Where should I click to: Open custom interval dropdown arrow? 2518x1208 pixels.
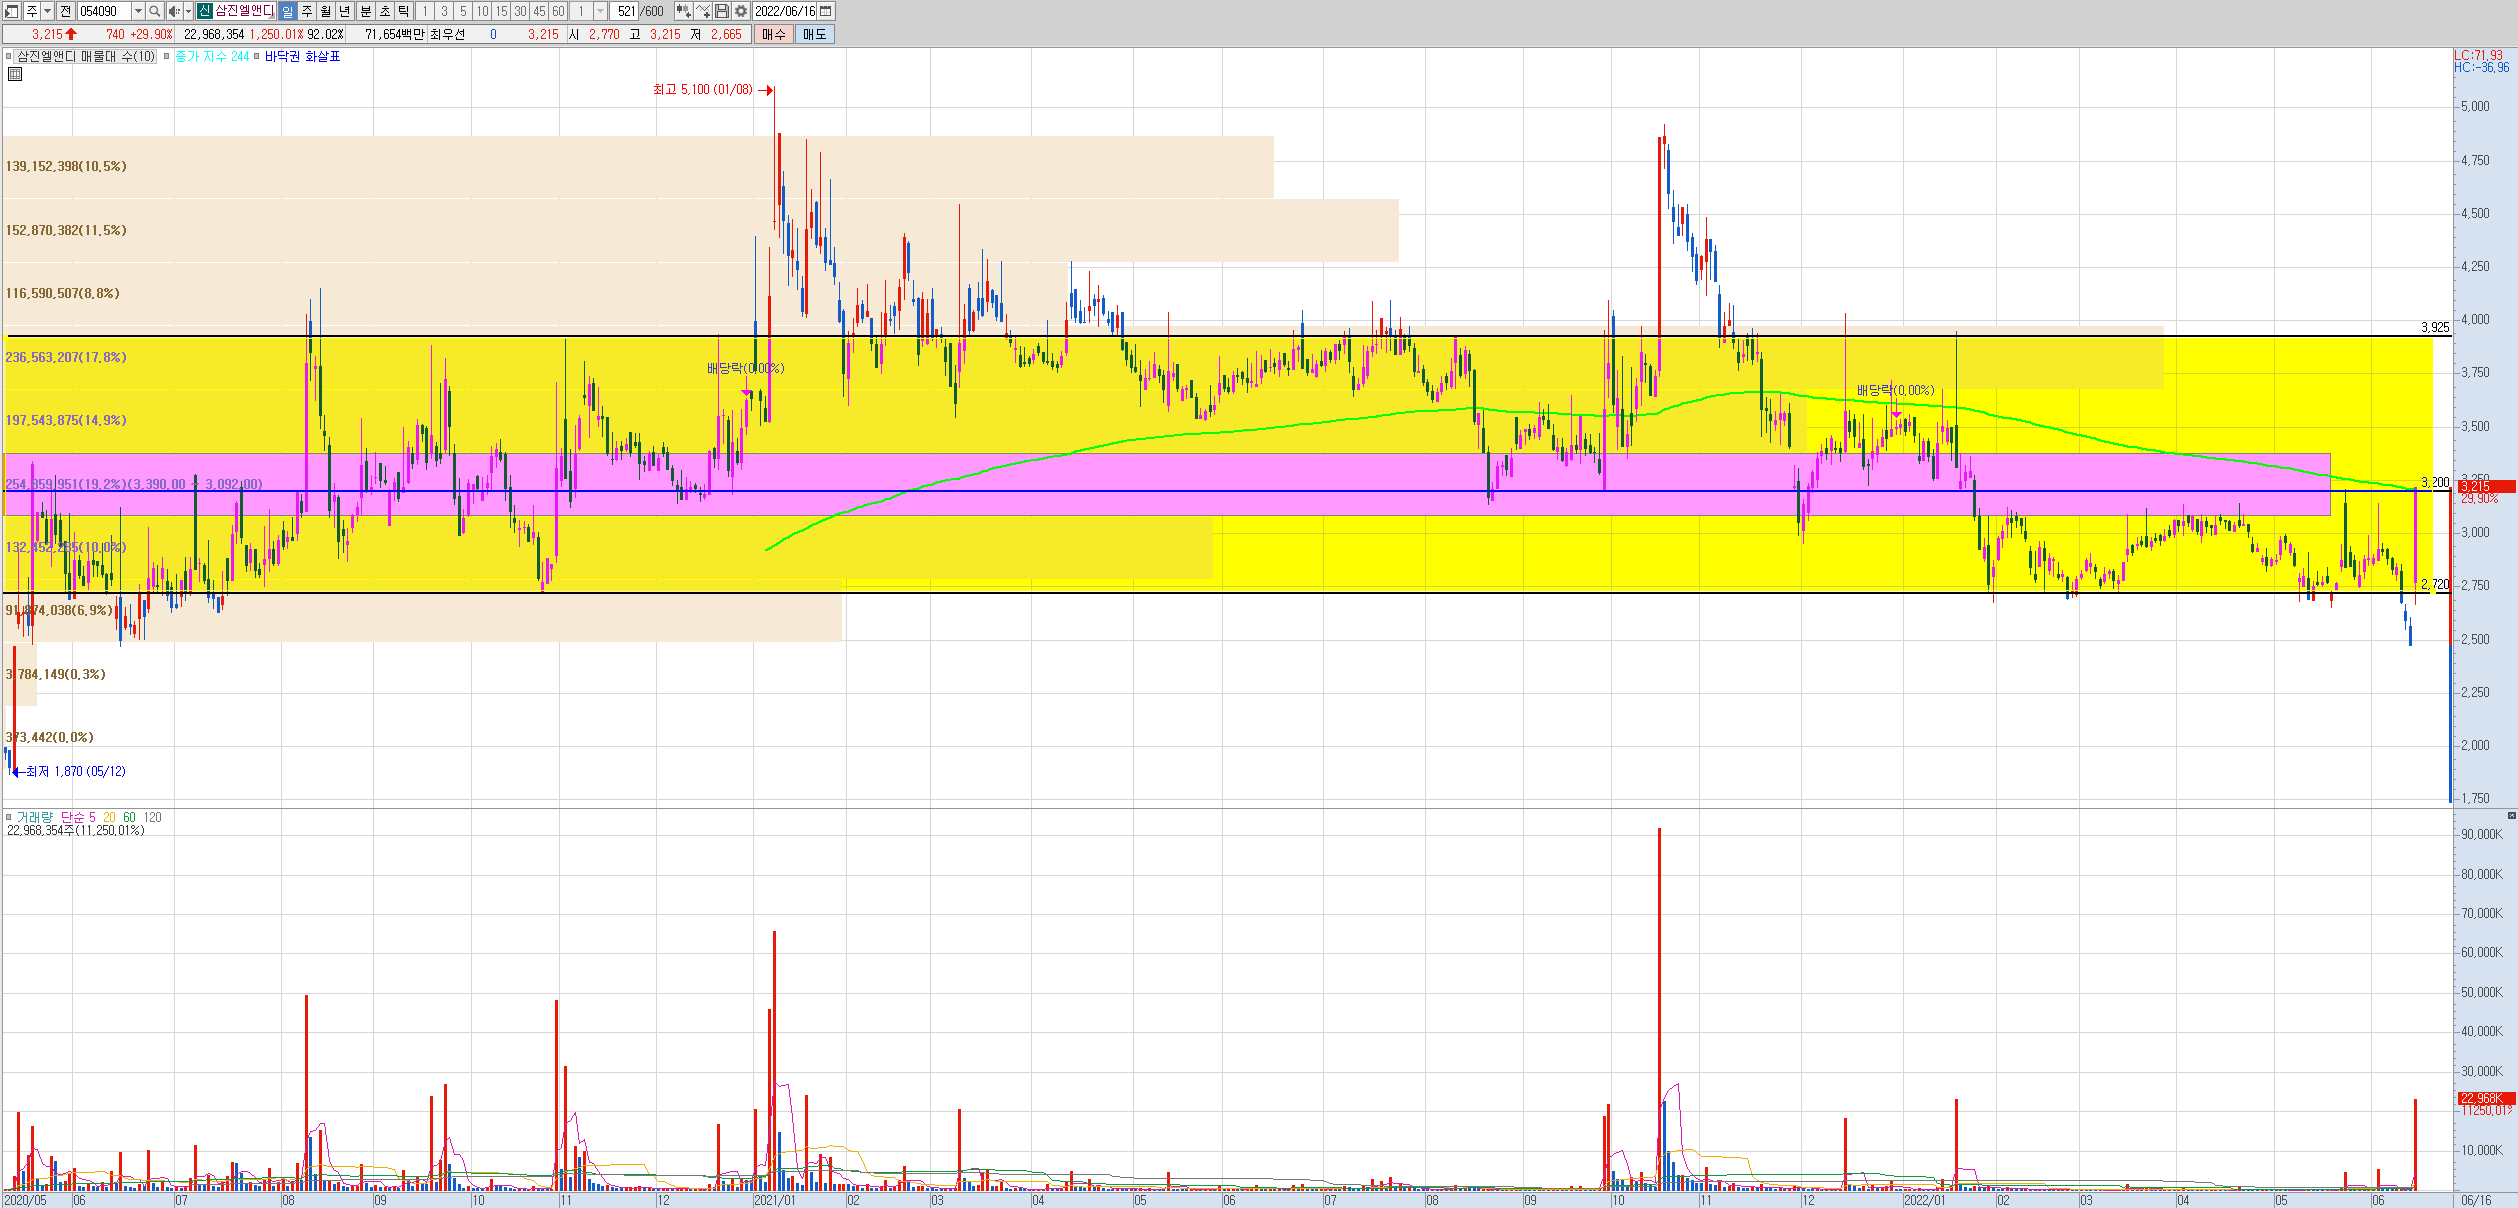pos(600,11)
